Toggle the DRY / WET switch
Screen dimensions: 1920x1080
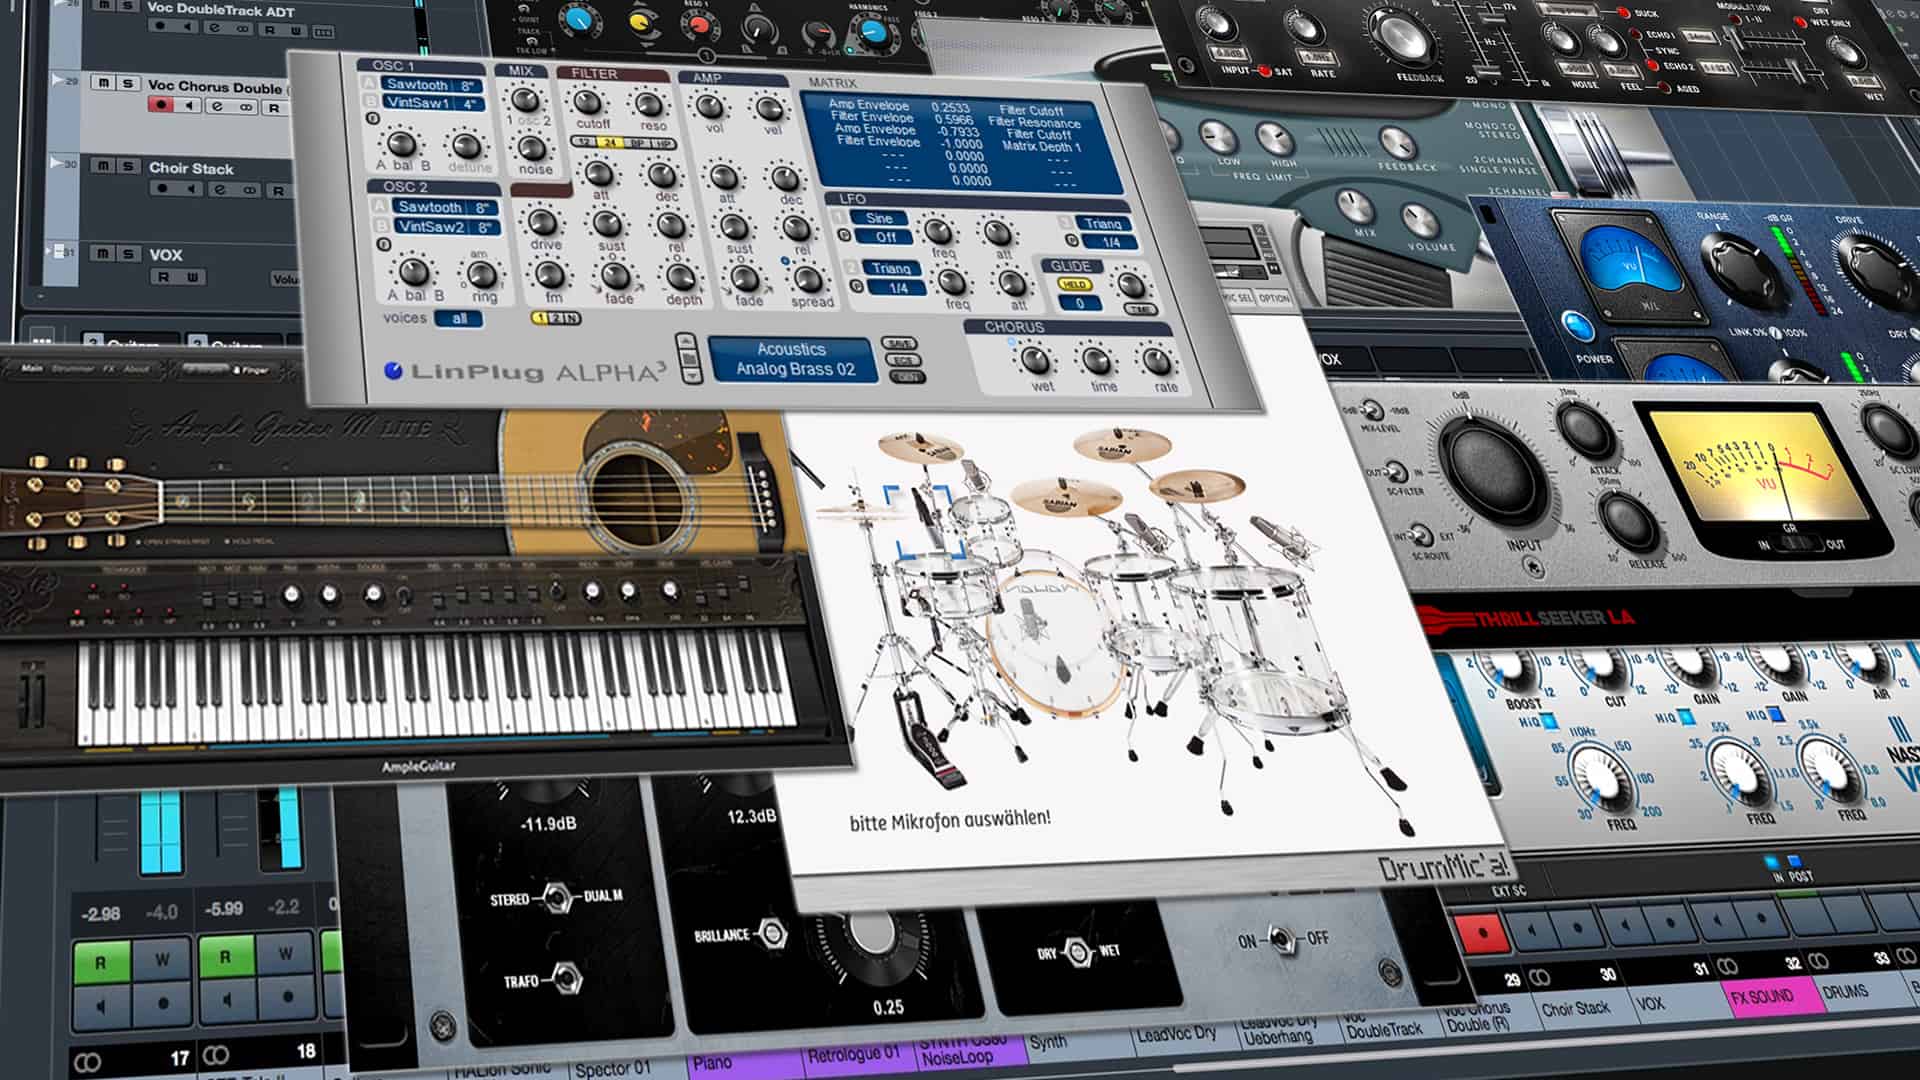(1079, 951)
